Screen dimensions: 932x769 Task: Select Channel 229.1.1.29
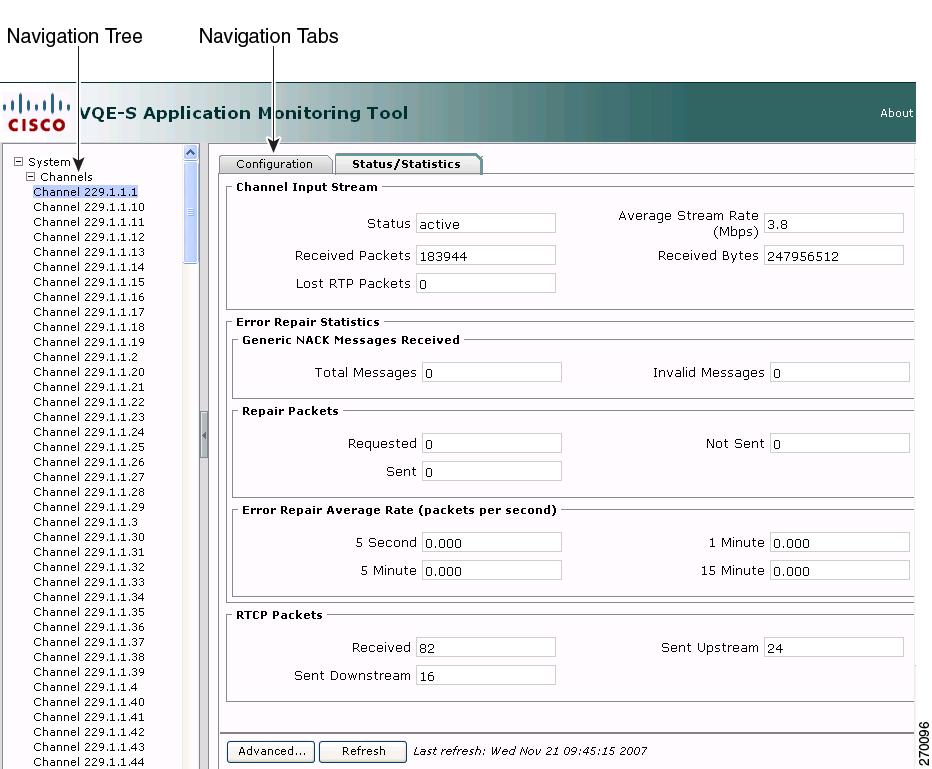pos(89,507)
